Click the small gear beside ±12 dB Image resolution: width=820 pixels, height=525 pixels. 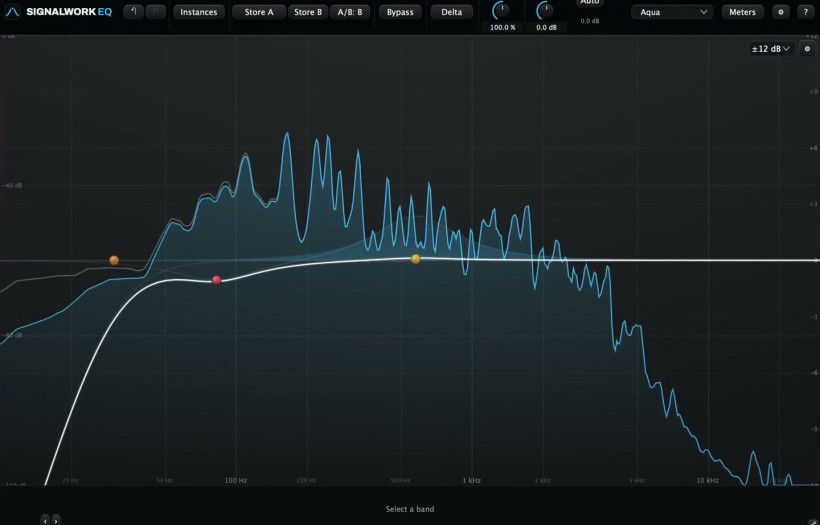point(807,49)
